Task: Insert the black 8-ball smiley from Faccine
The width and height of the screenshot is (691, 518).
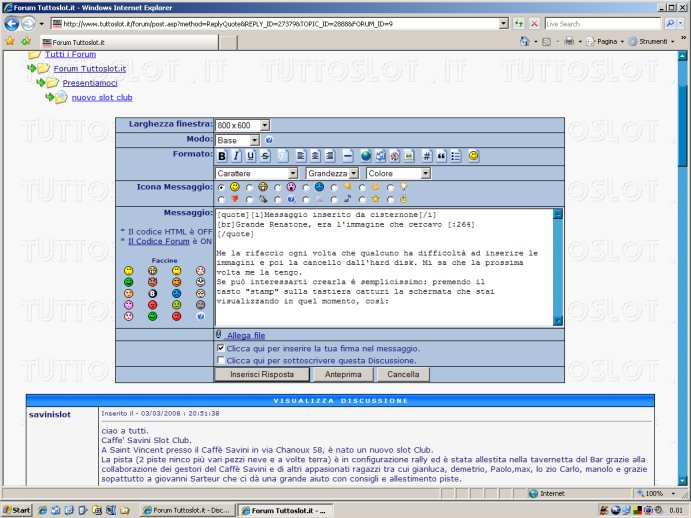Action: 152,293
